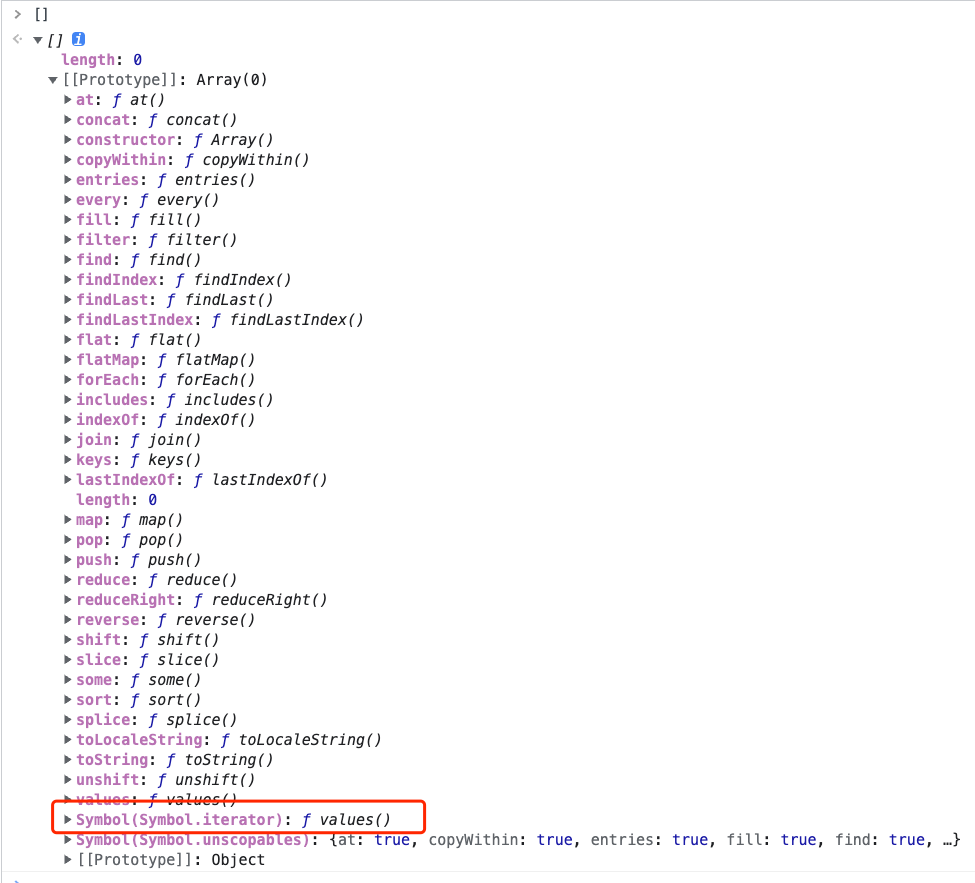Expand the flatMap function entry
The height and width of the screenshot is (883, 975).
68,359
